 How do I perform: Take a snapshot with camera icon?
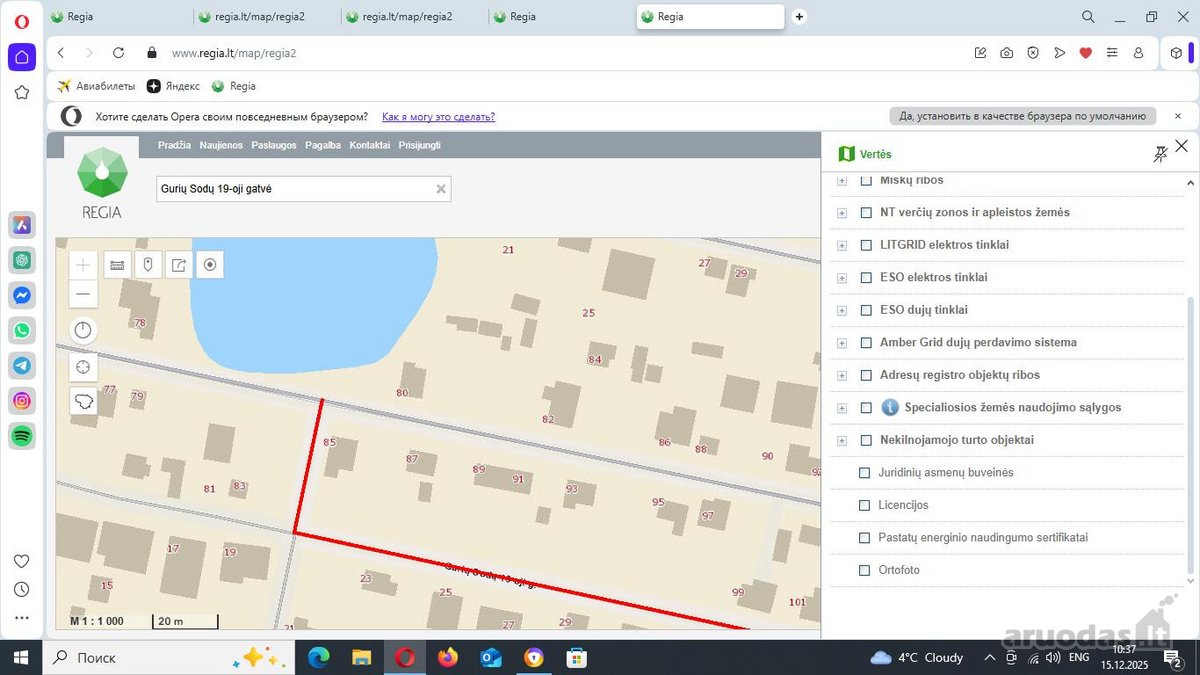(1007, 53)
